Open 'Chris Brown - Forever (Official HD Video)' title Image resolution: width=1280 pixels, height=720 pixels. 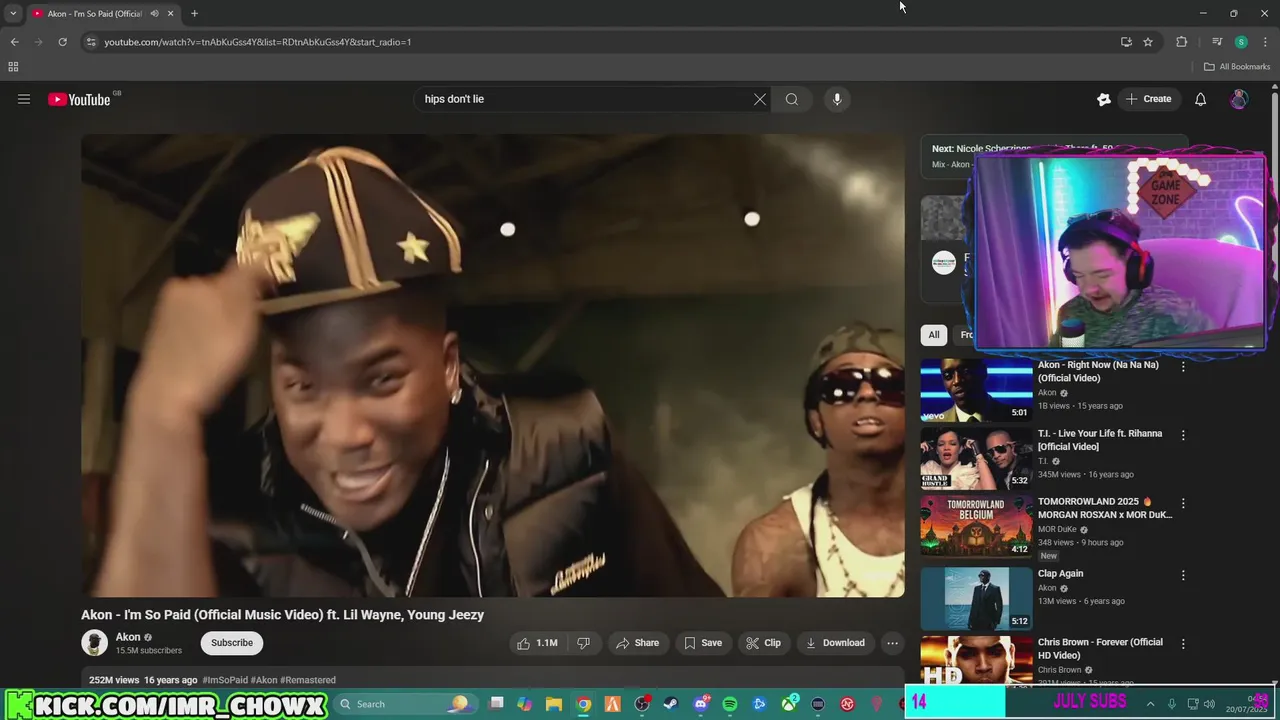pyautogui.click(x=1100, y=649)
